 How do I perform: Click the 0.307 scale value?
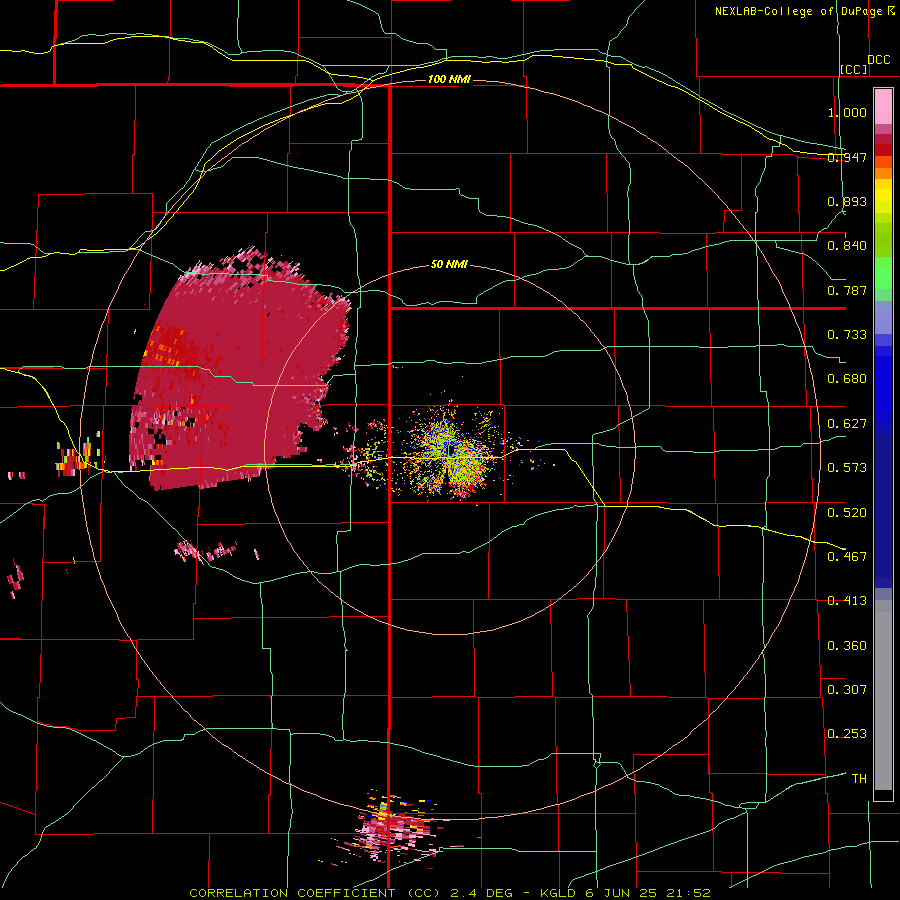(x=847, y=690)
